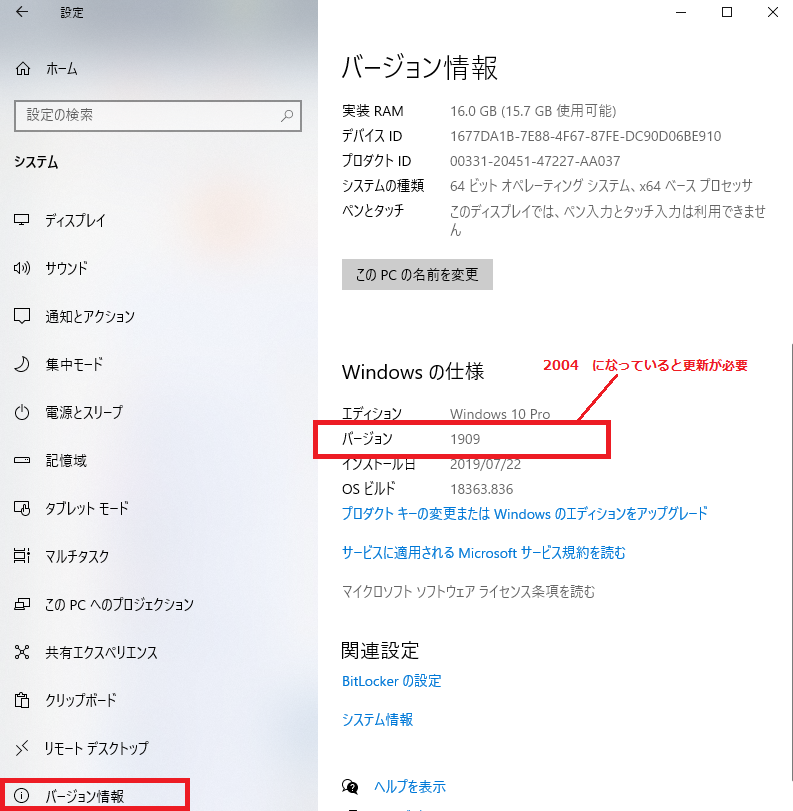
Task: Click the バージョン情報 info icon
Action: click(22, 795)
